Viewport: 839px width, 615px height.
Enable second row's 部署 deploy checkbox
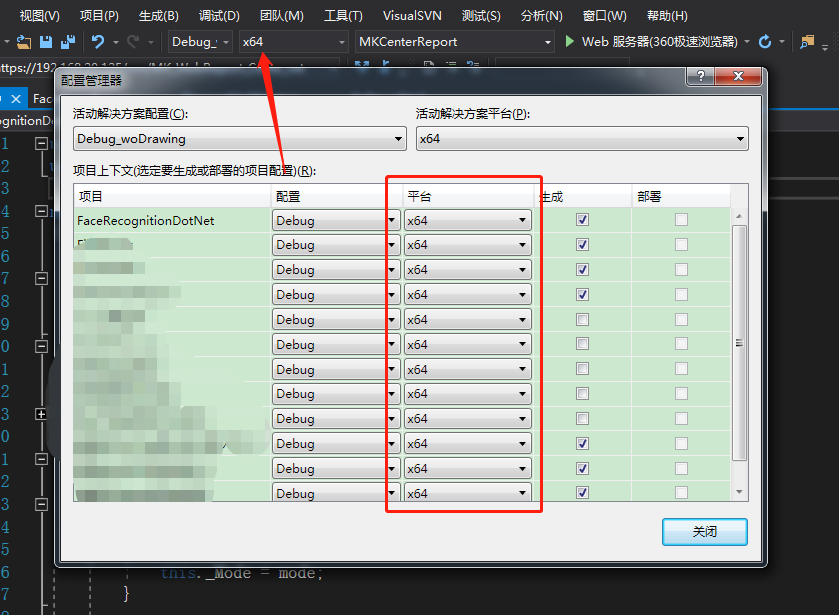tap(681, 245)
